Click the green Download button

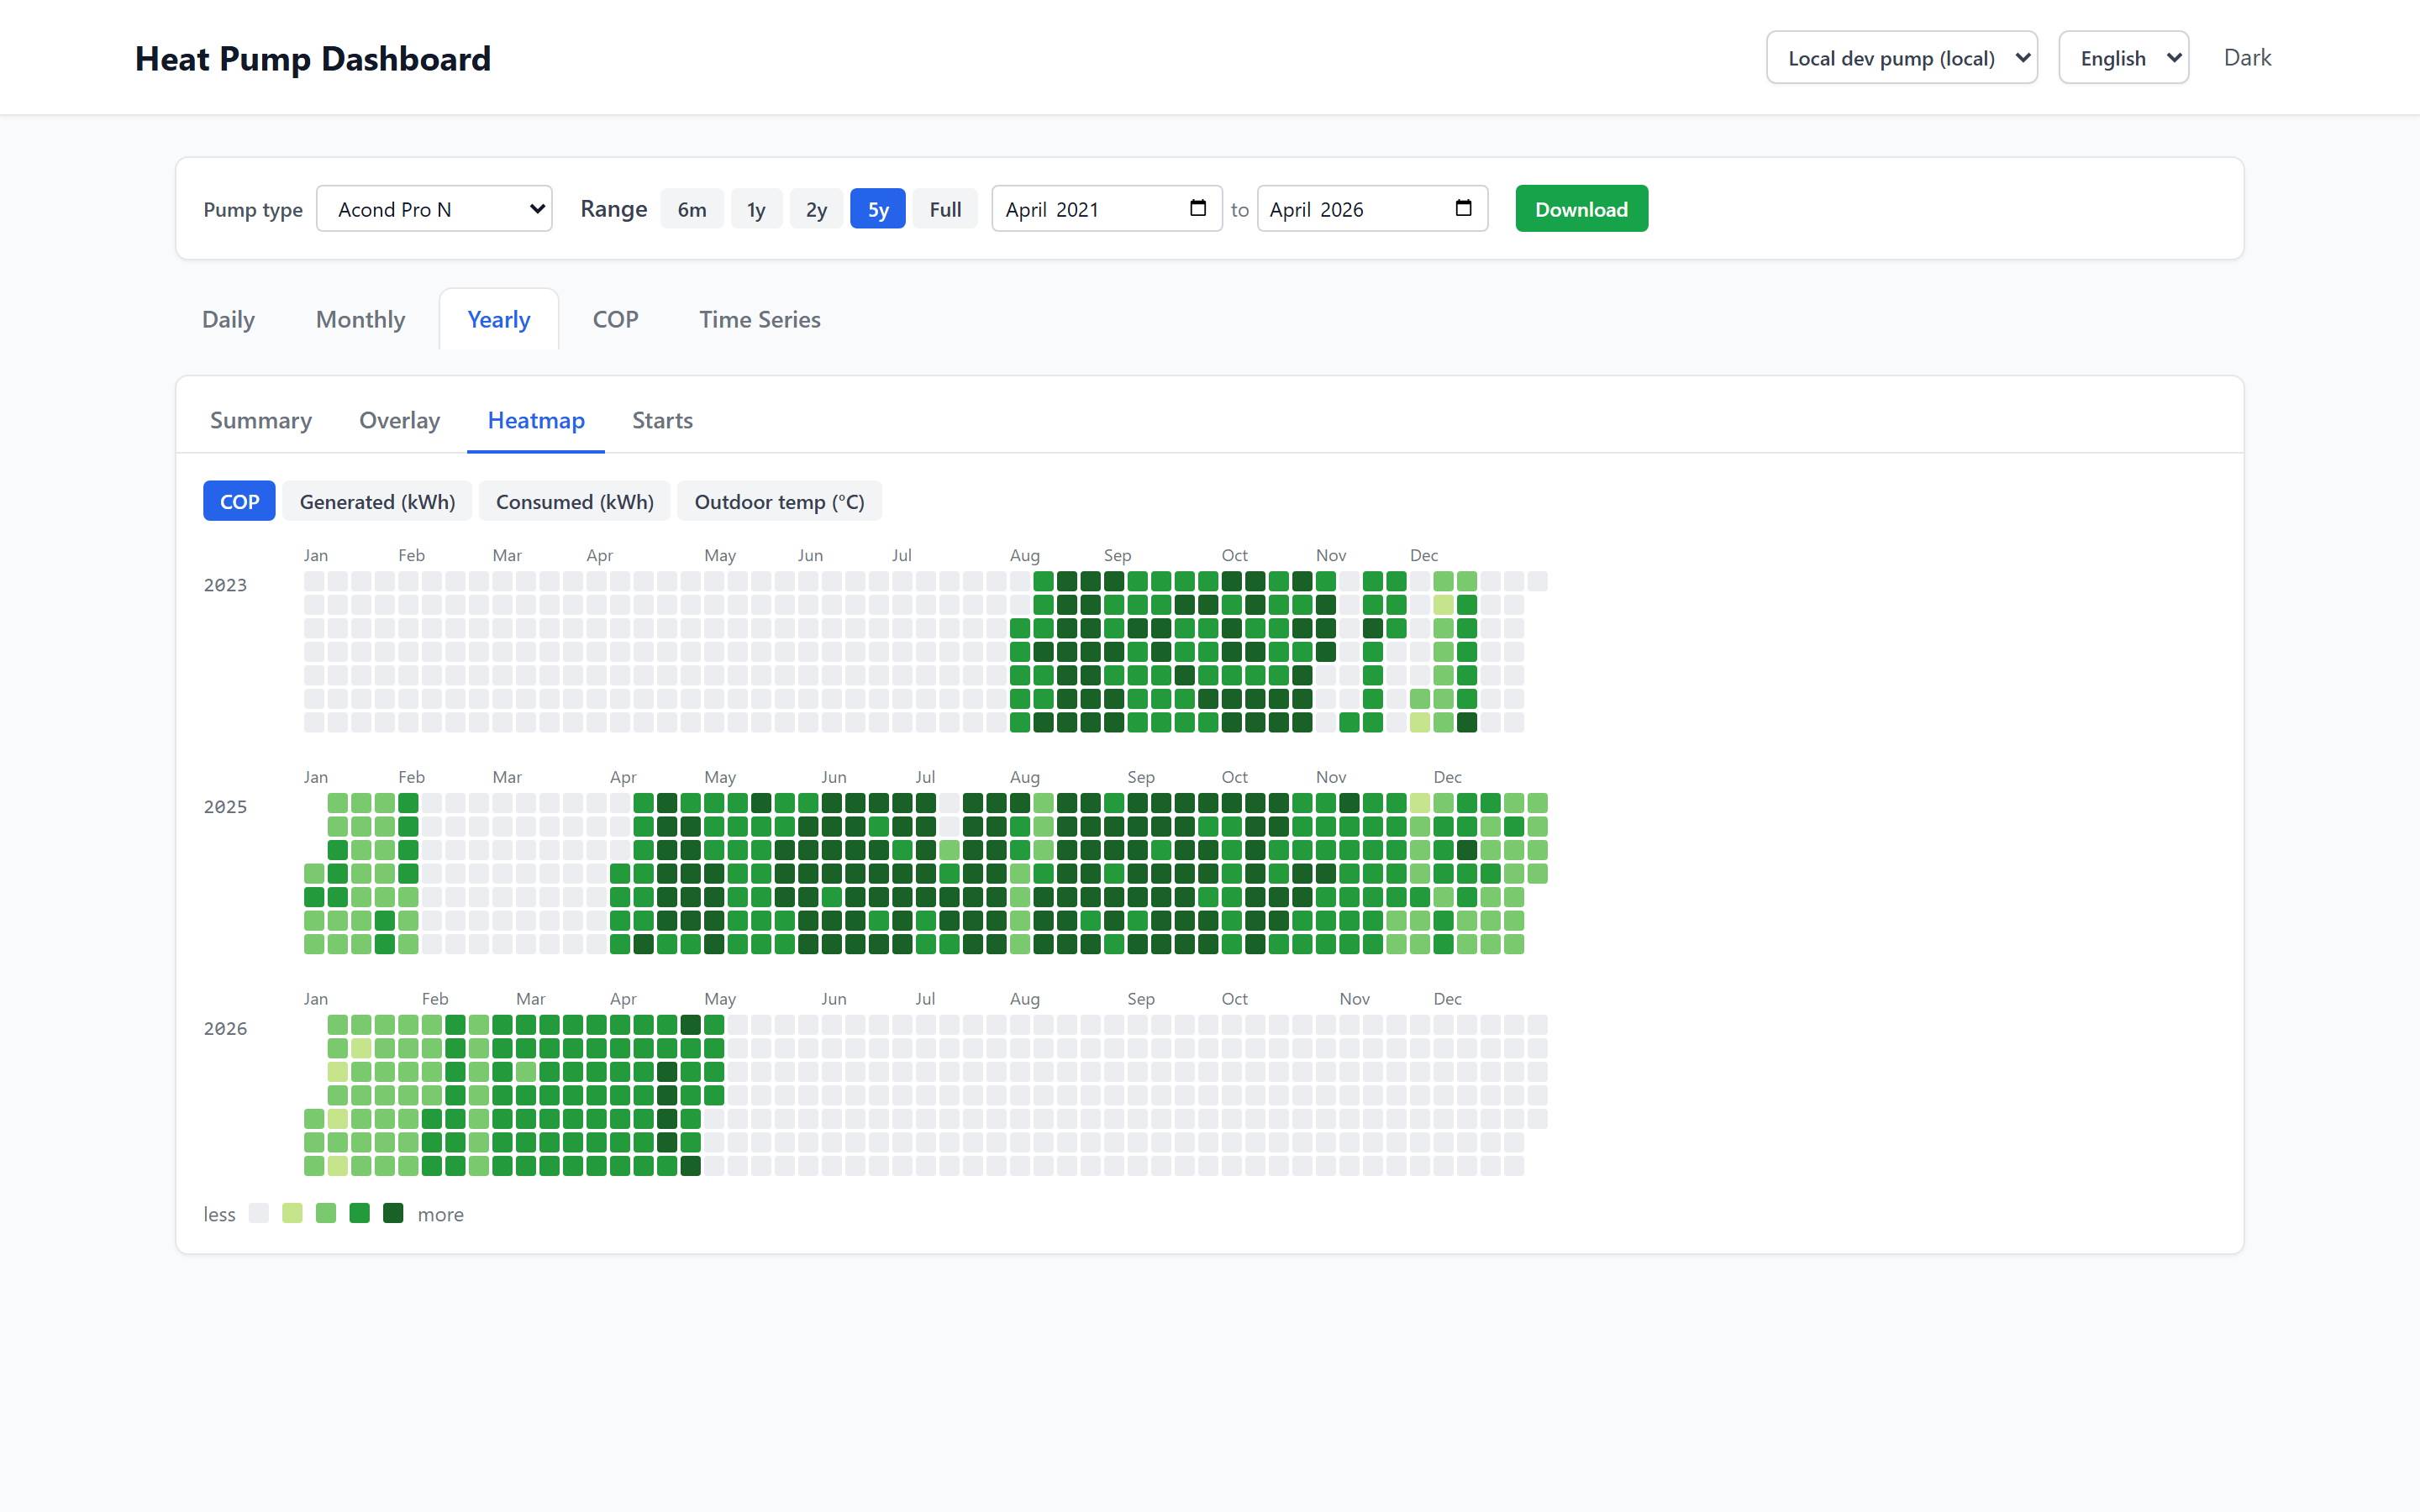pyautogui.click(x=1581, y=209)
